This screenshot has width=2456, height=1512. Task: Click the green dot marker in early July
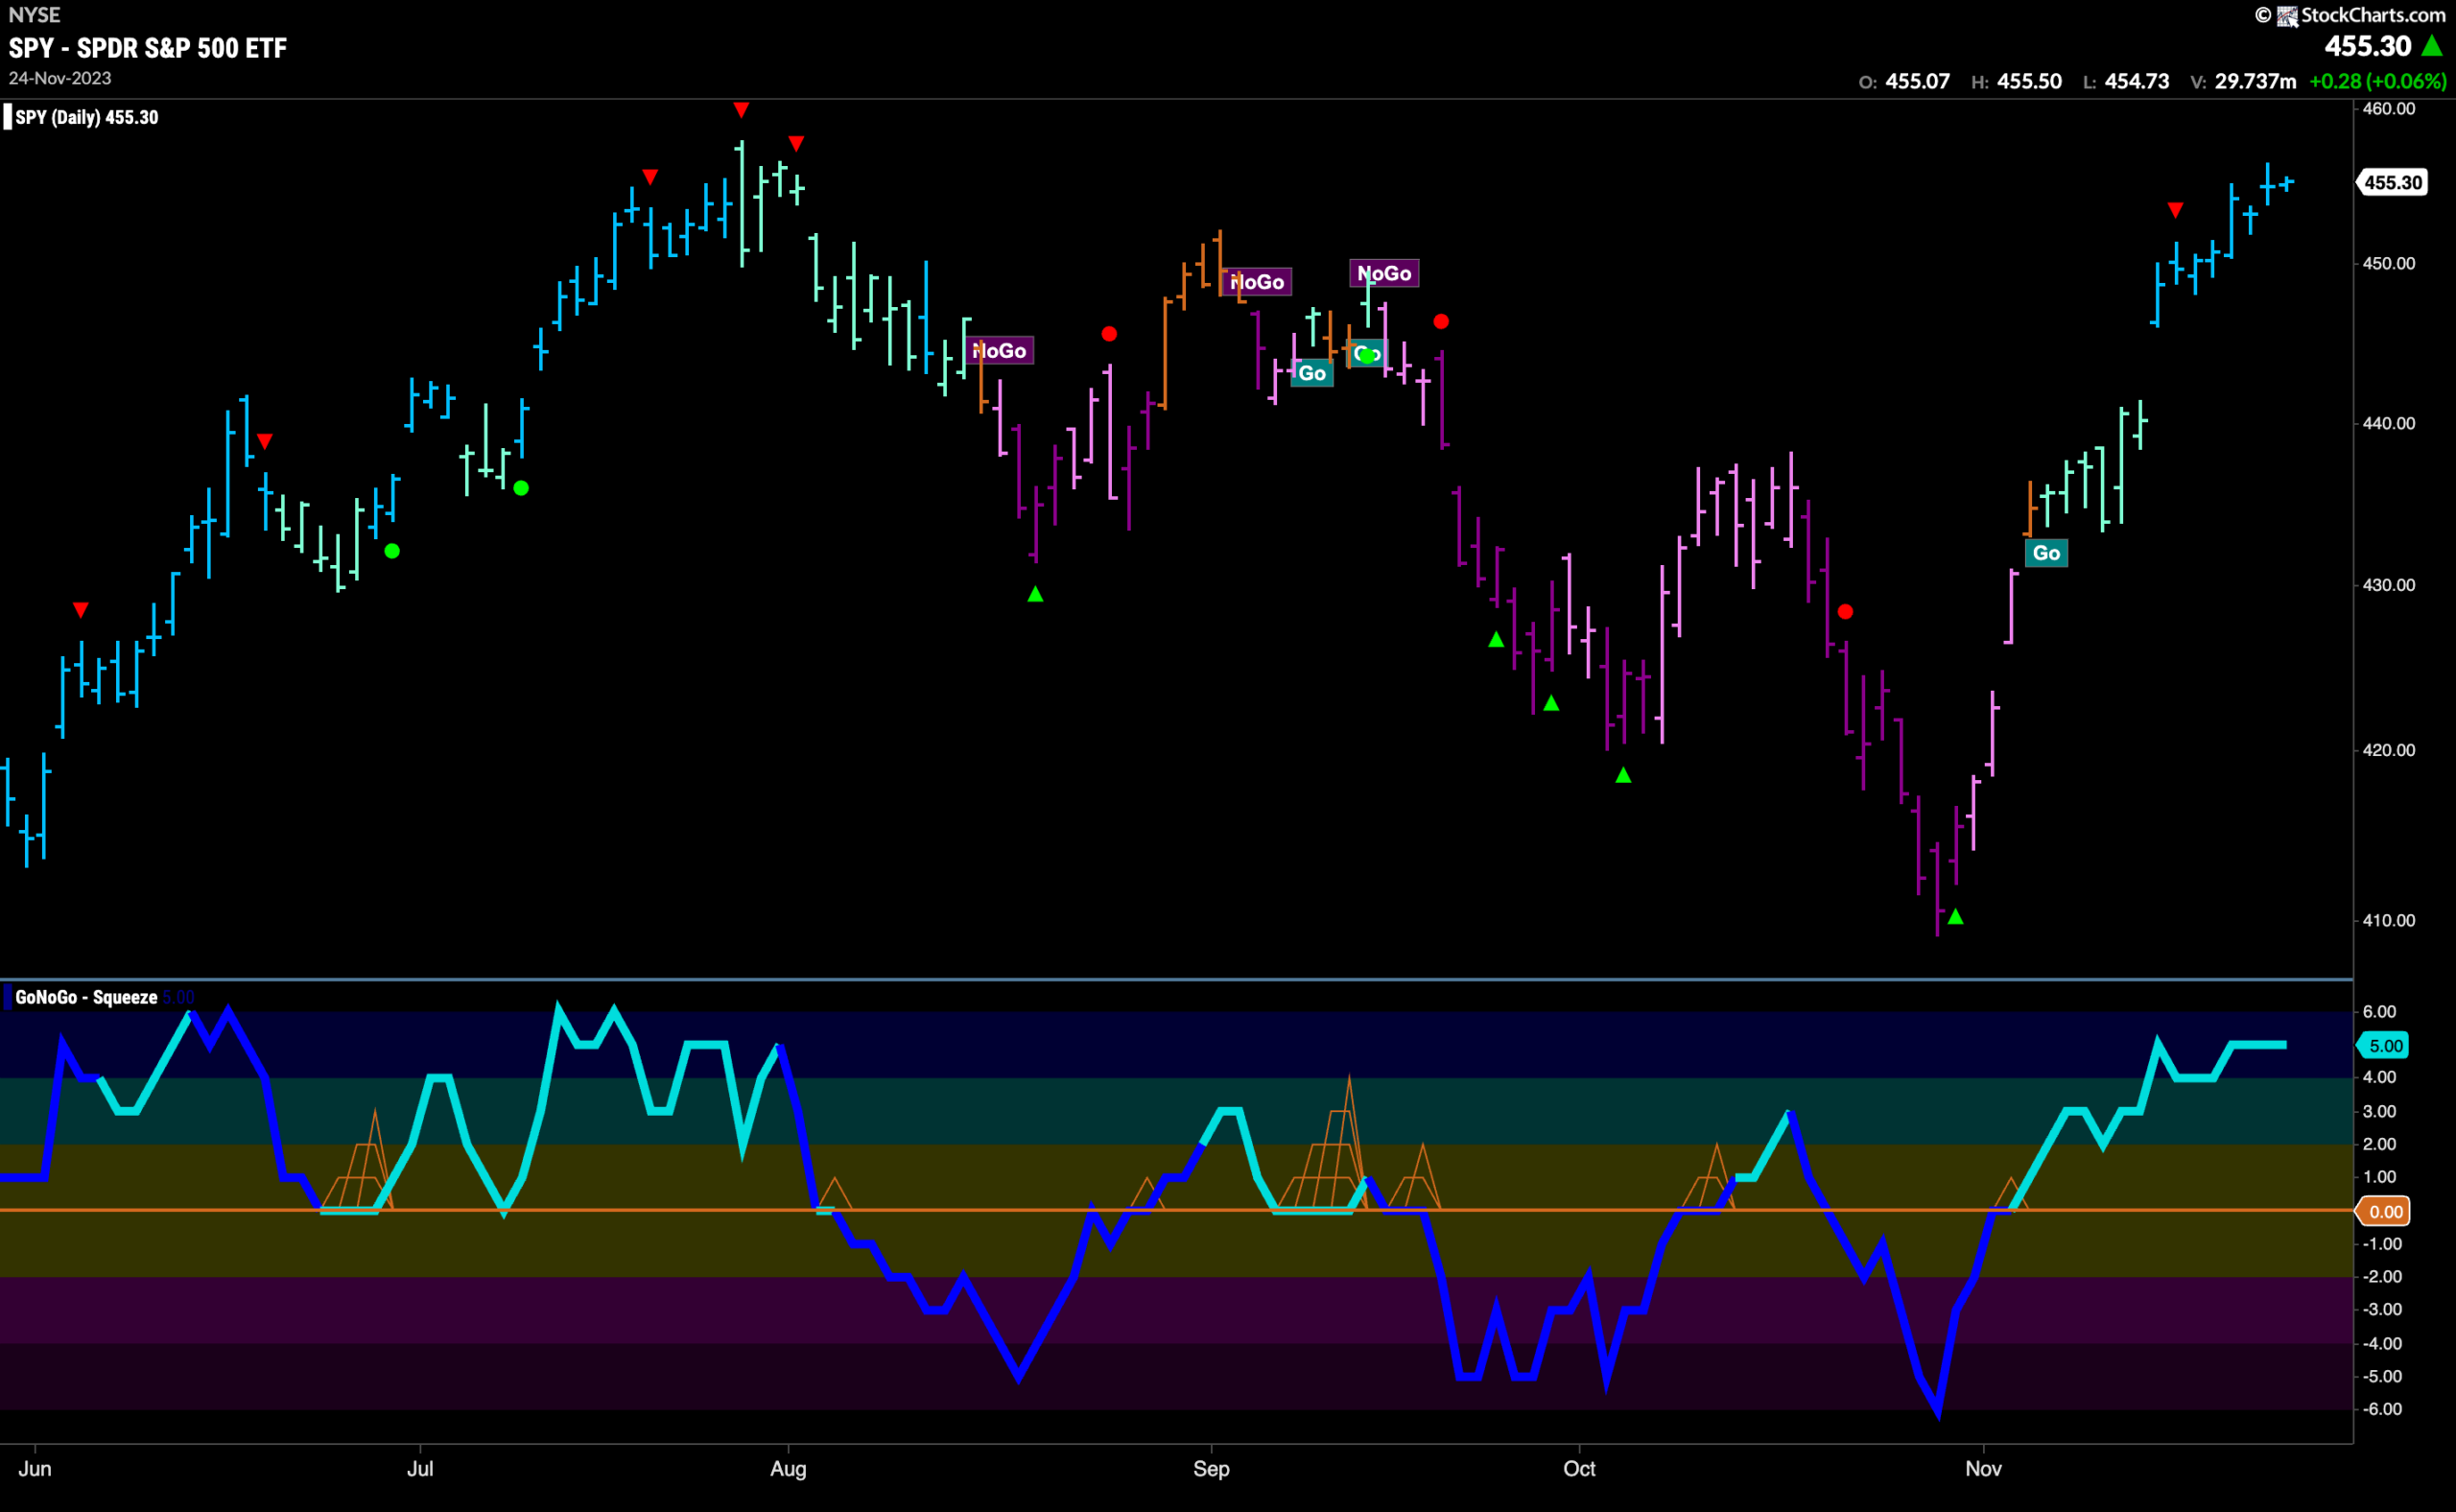pos(521,488)
